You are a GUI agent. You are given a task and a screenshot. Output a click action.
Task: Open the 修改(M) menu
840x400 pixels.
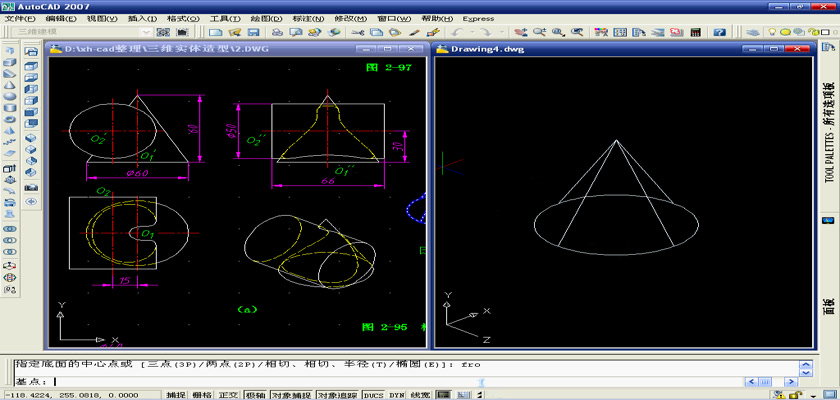pyautogui.click(x=351, y=18)
